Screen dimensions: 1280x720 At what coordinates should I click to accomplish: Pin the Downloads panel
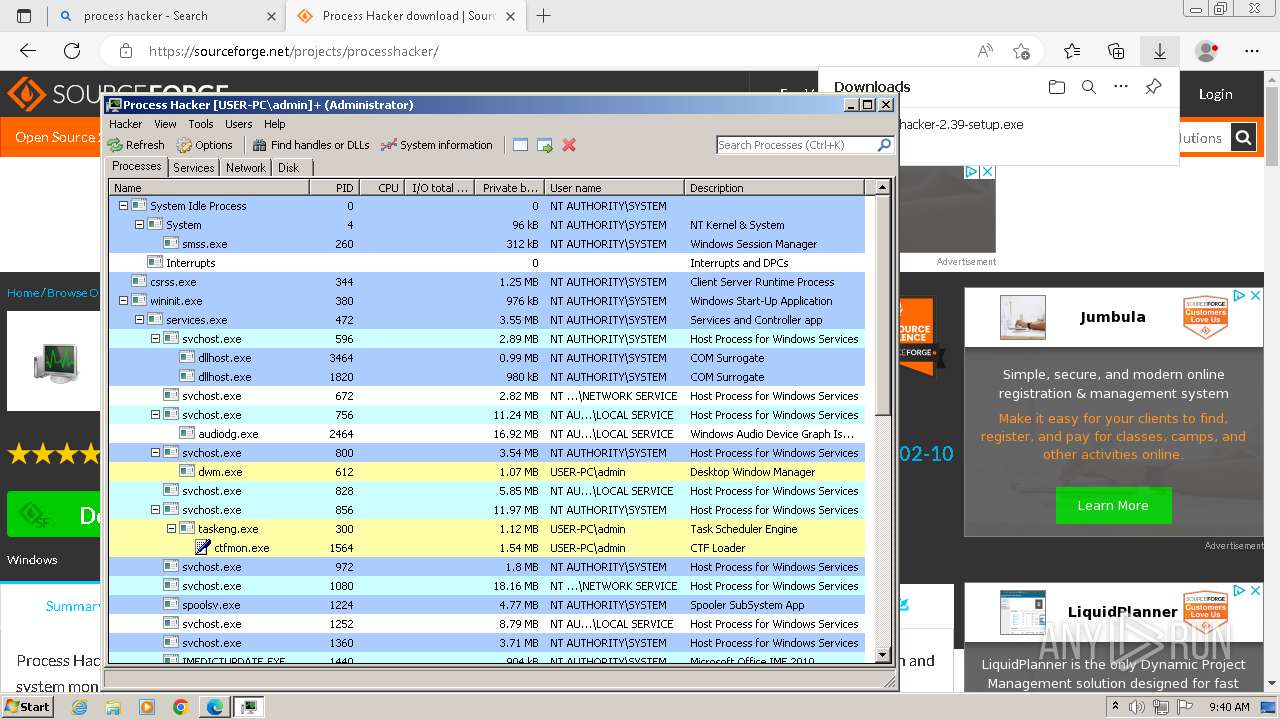(1153, 87)
